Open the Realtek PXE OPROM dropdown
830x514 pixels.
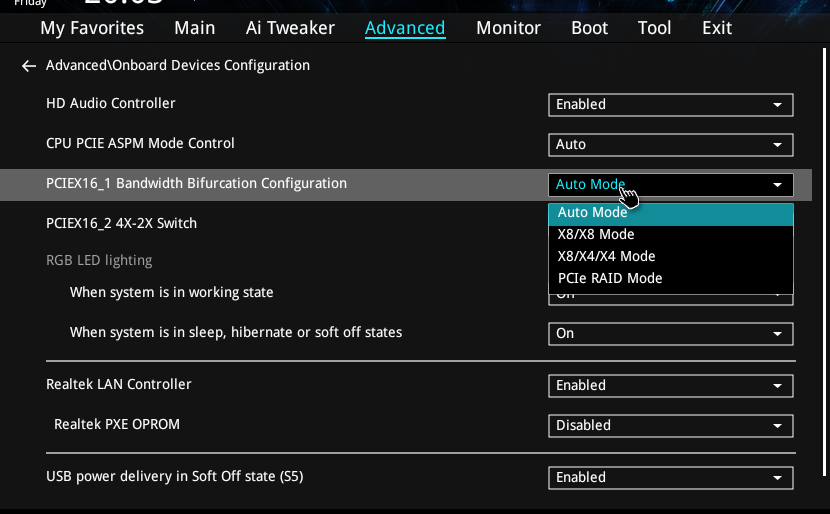670,425
